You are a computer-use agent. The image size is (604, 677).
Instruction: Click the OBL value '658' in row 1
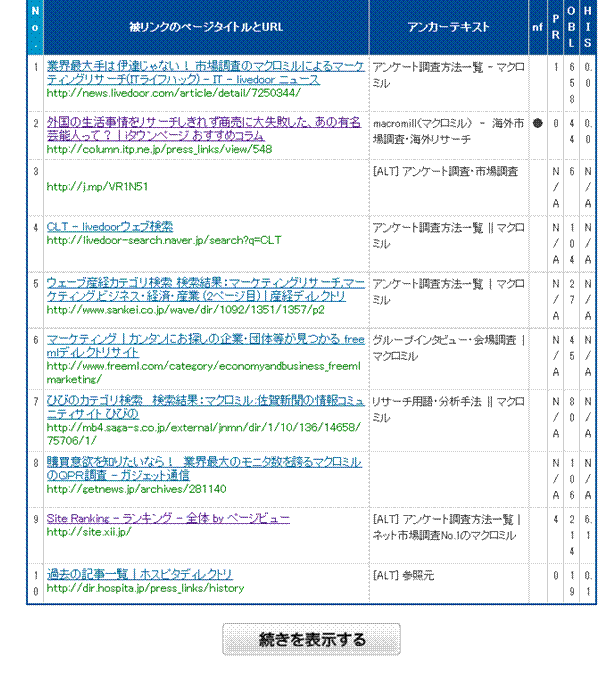pos(571,83)
